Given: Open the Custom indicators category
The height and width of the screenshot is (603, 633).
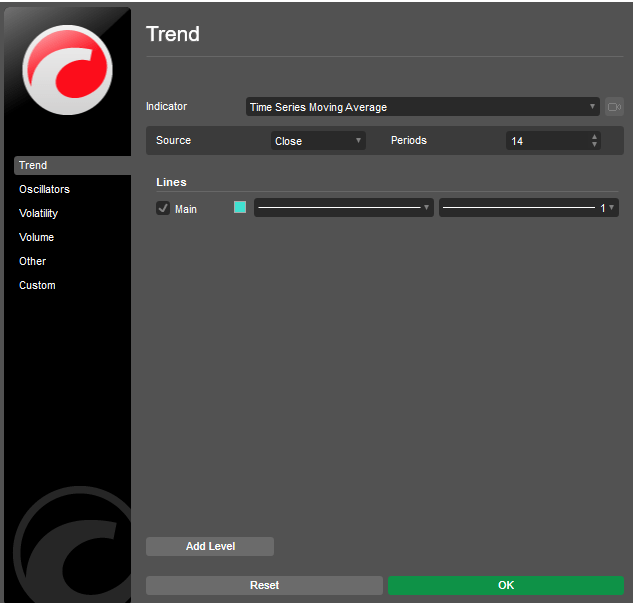Looking at the screenshot, I should click(37, 285).
